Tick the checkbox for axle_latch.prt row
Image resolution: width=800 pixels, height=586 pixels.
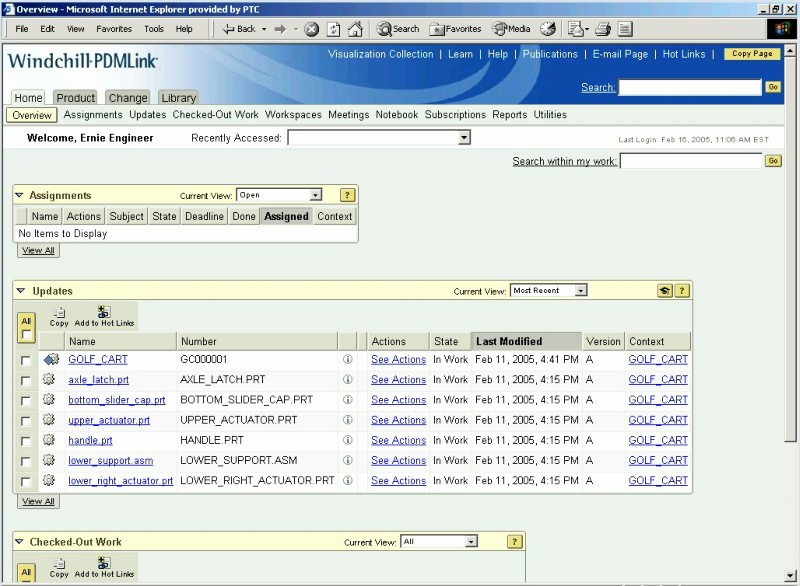point(26,380)
